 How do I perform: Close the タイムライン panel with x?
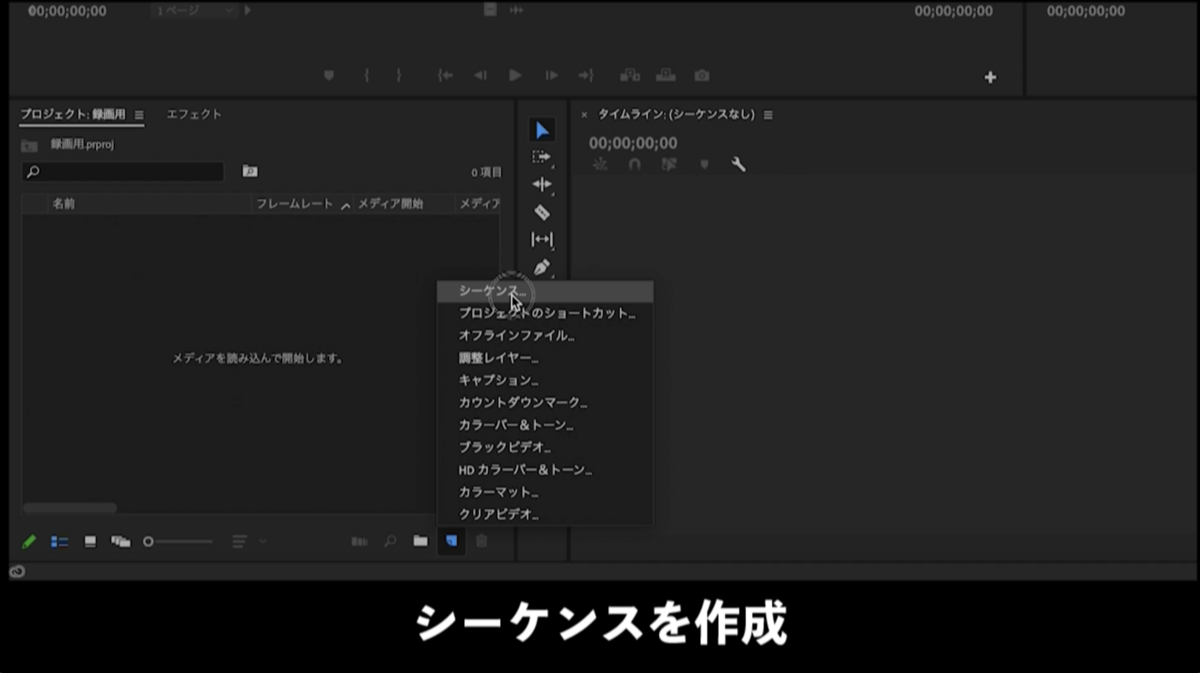click(584, 115)
